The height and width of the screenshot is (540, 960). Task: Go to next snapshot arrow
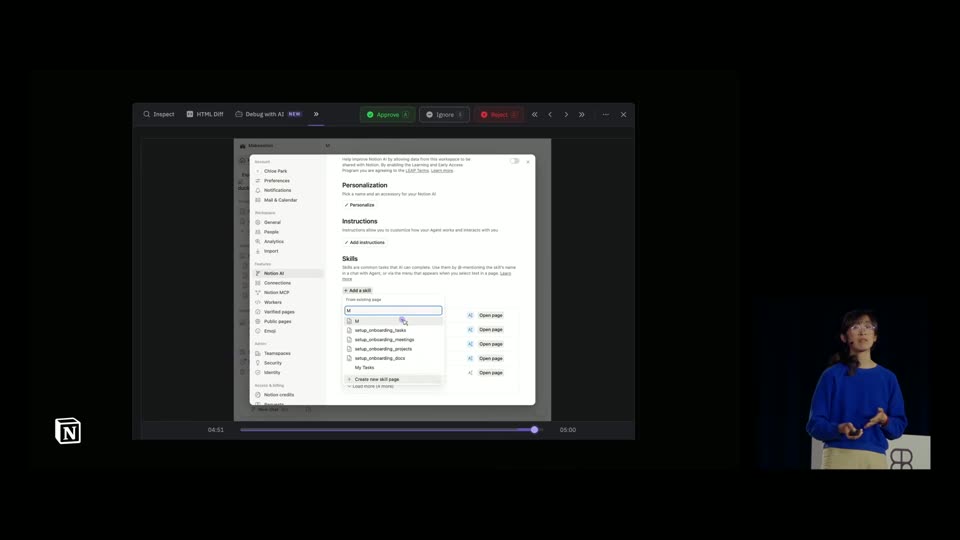(566, 114)
